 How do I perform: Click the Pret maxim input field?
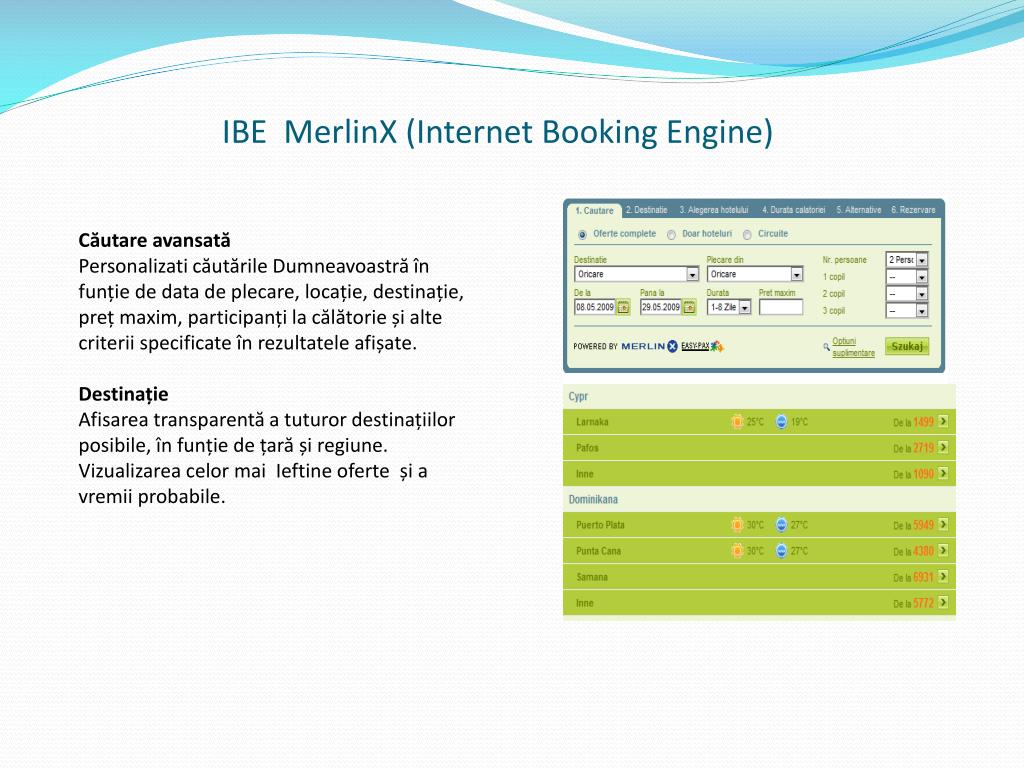(x=781, y=307)
